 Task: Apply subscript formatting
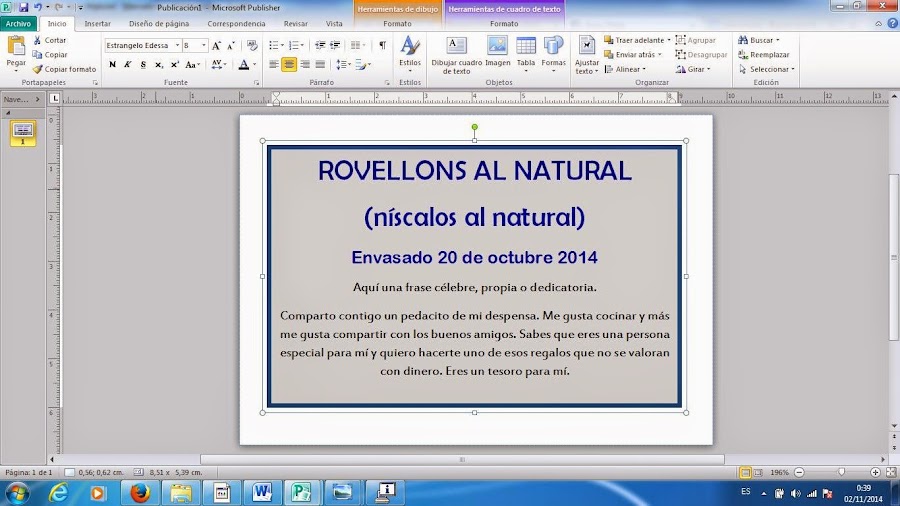point(159,65)
